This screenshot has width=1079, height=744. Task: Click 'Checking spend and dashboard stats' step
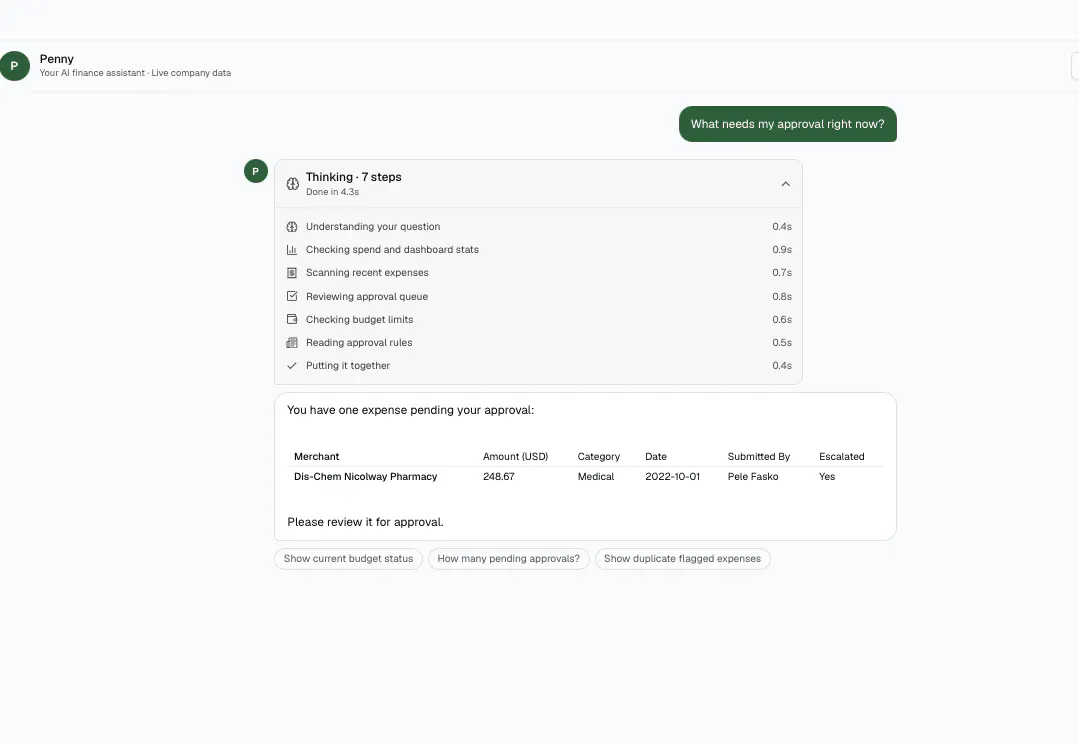(392, 250)
